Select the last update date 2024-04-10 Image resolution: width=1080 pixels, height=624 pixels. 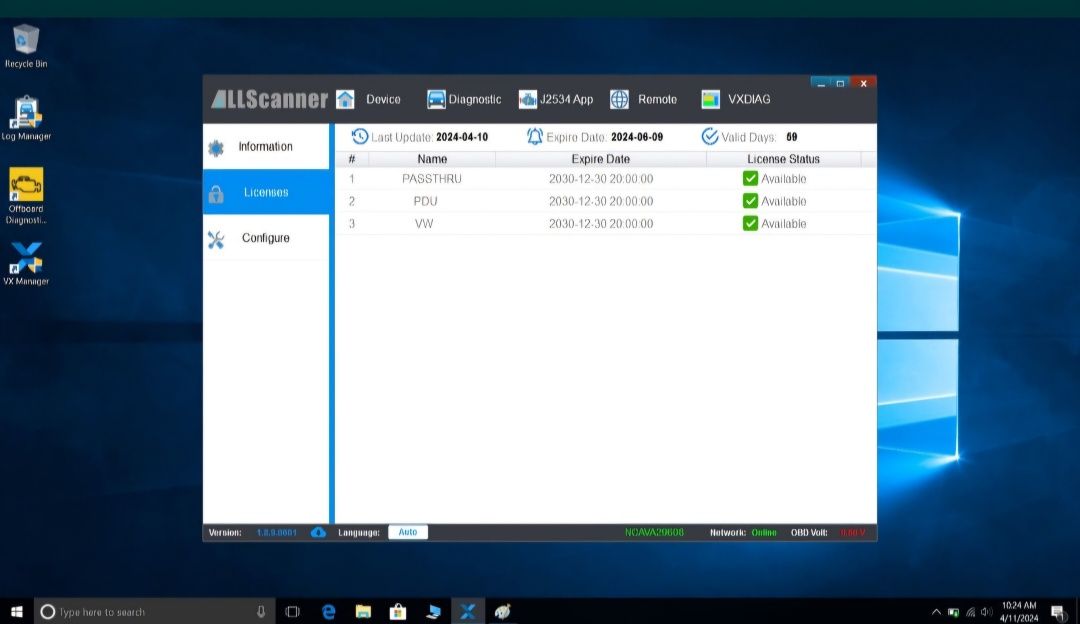click(x=462, y=137)
